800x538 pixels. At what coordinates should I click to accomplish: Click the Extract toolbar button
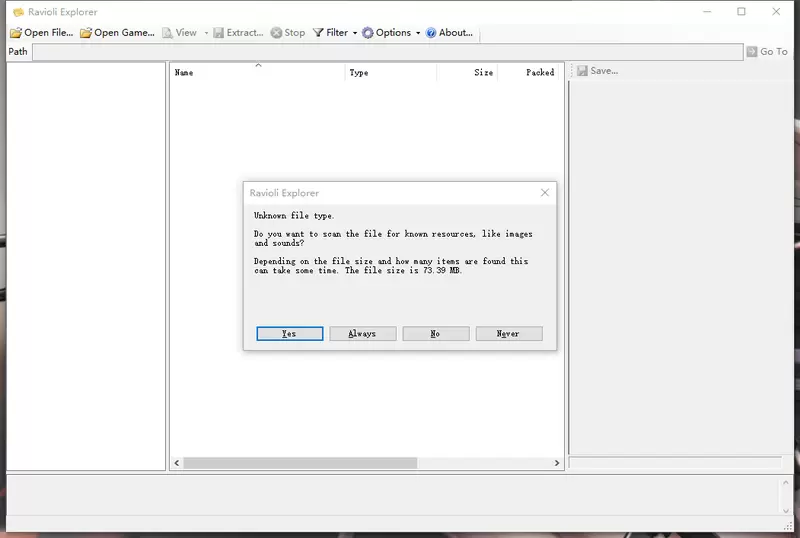tap(238, 33)
